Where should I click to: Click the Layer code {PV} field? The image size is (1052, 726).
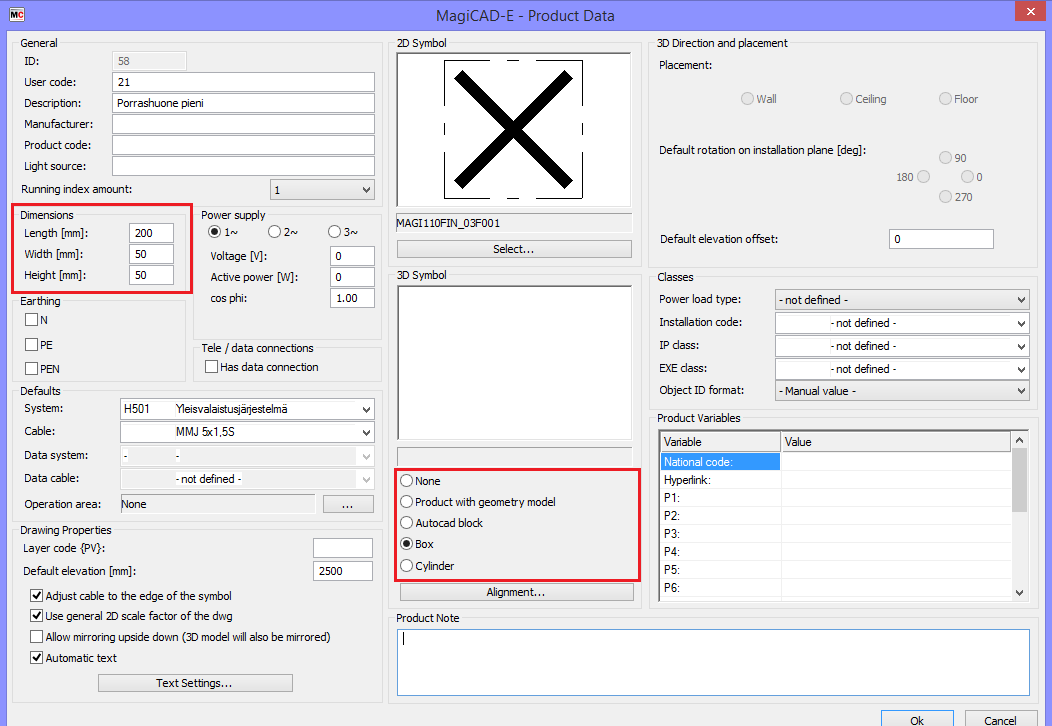coord(343,548)
